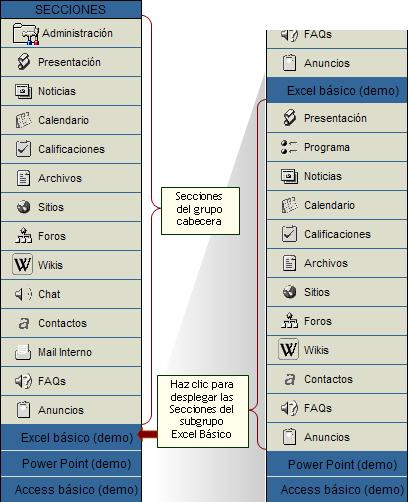Click the Contactos 'a' icon in left panel

(23, 323)
